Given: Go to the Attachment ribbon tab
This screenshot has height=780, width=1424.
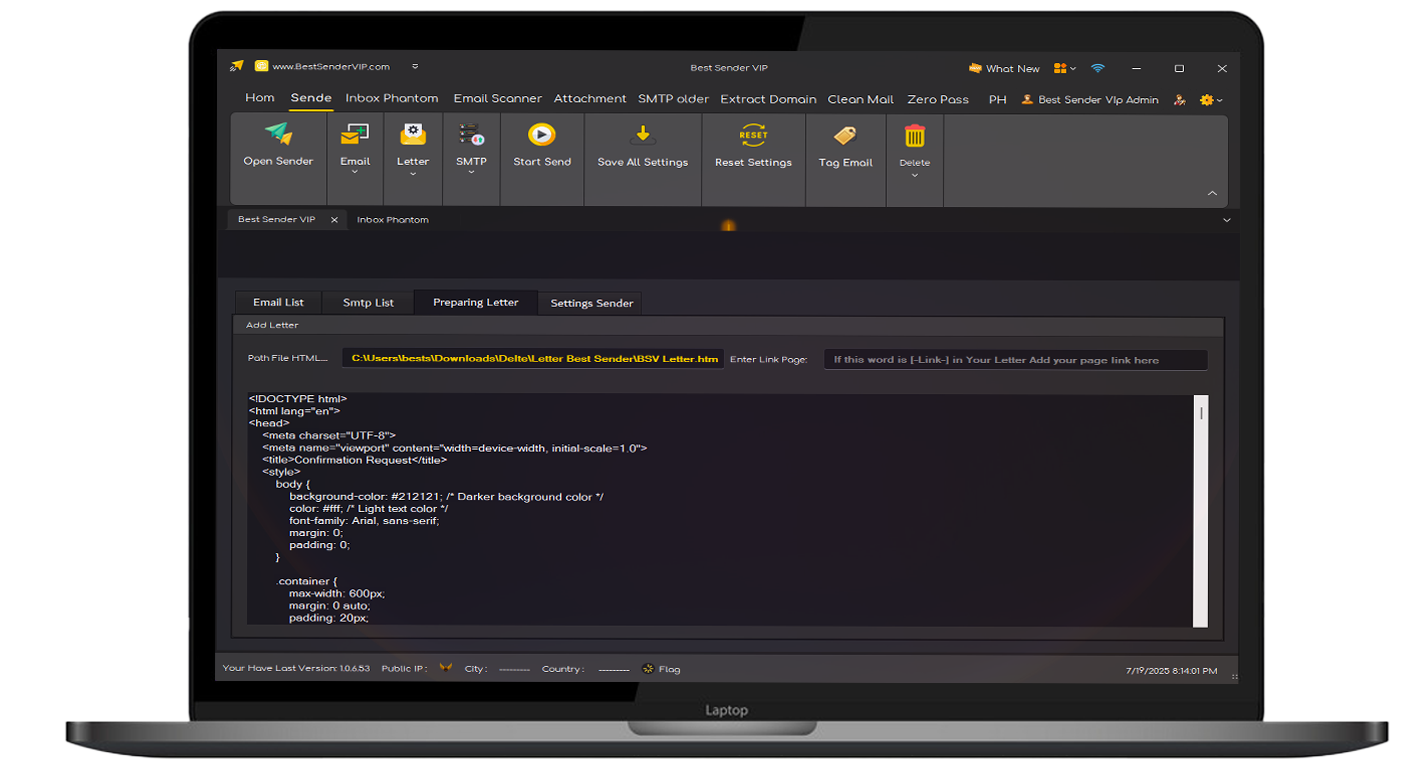Looking at the screenshot, I should (x=590, y=98).
